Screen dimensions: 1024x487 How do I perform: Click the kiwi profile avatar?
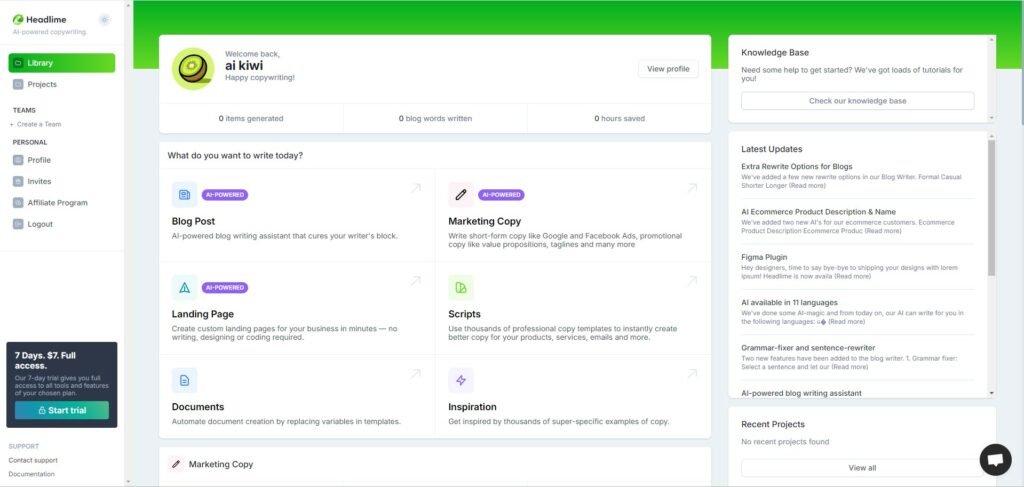[x=193, y=69]
